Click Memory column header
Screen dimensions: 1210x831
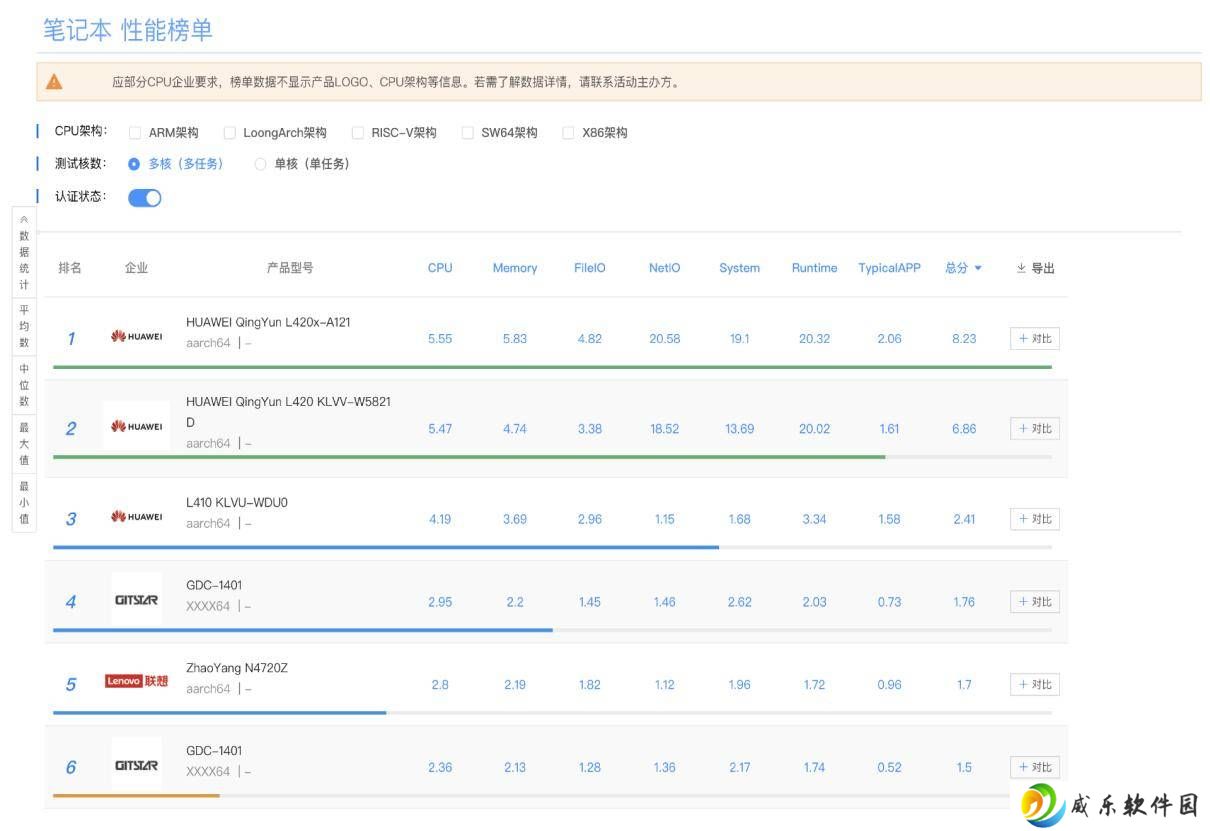(515, 268)
